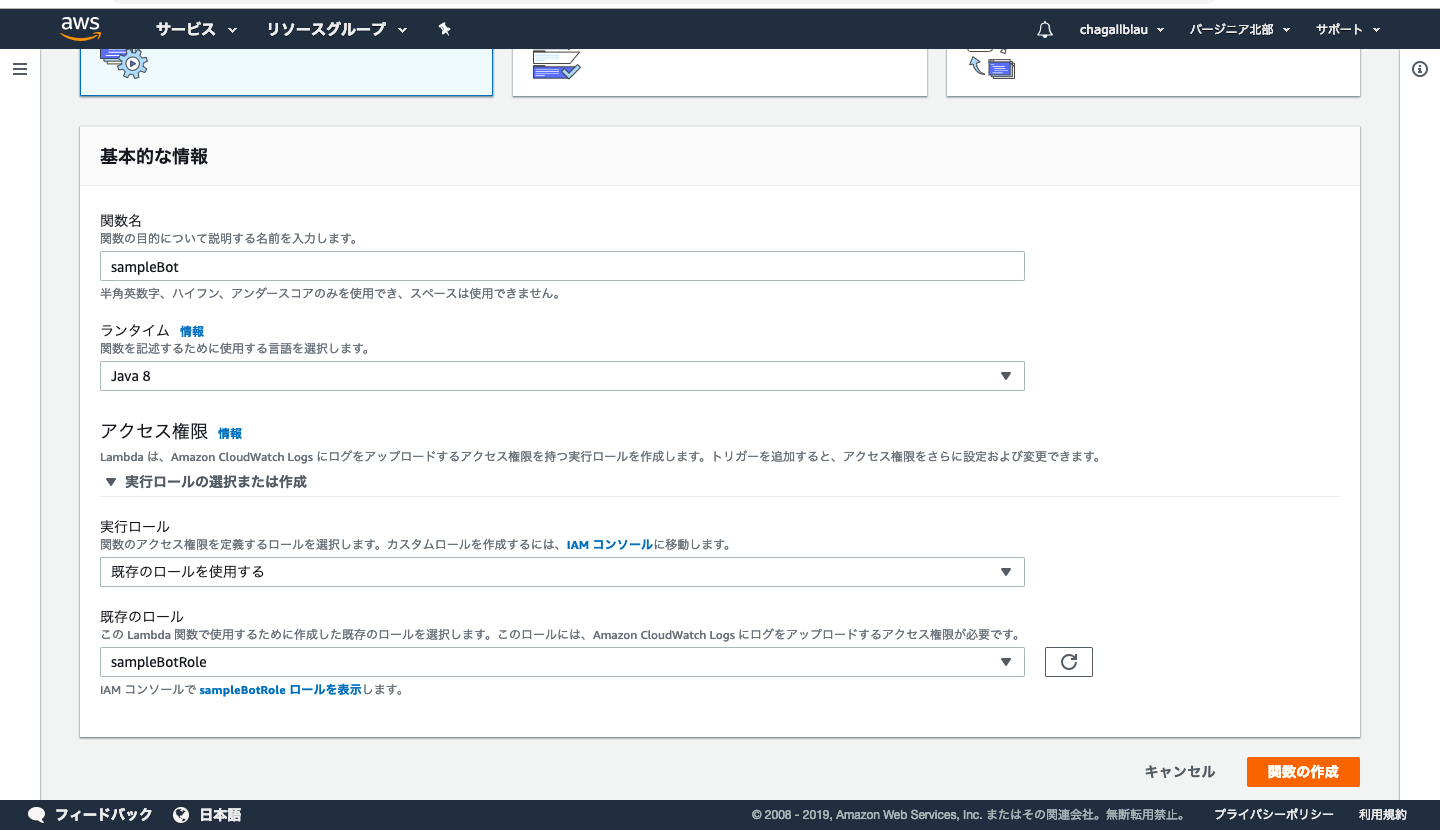Select the blueprint card with checkmark icon
This screenshot has height=830, width=1440.
click(x=720, y=72)
